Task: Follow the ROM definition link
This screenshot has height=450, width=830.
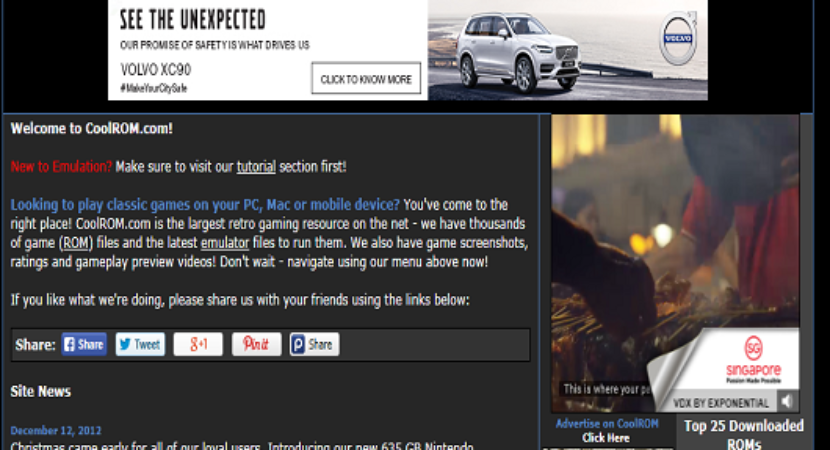Action: 76,243
